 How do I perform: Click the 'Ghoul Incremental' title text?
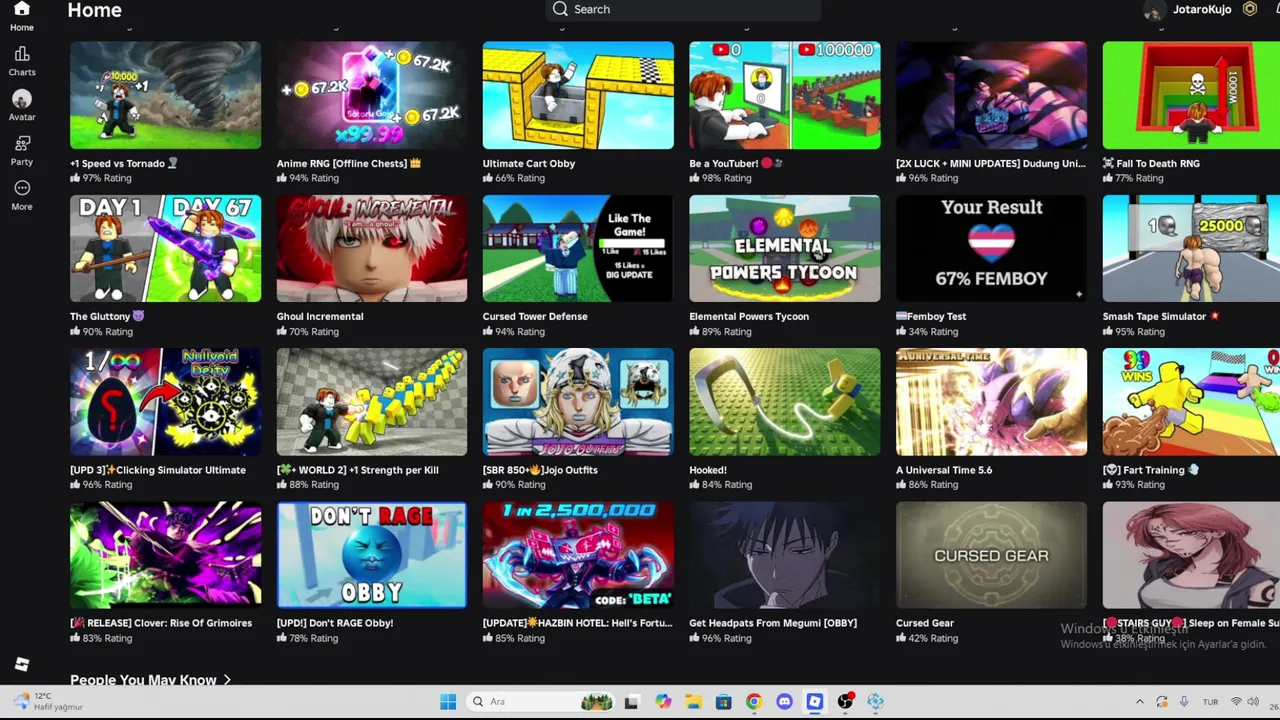tap(320, 316)
